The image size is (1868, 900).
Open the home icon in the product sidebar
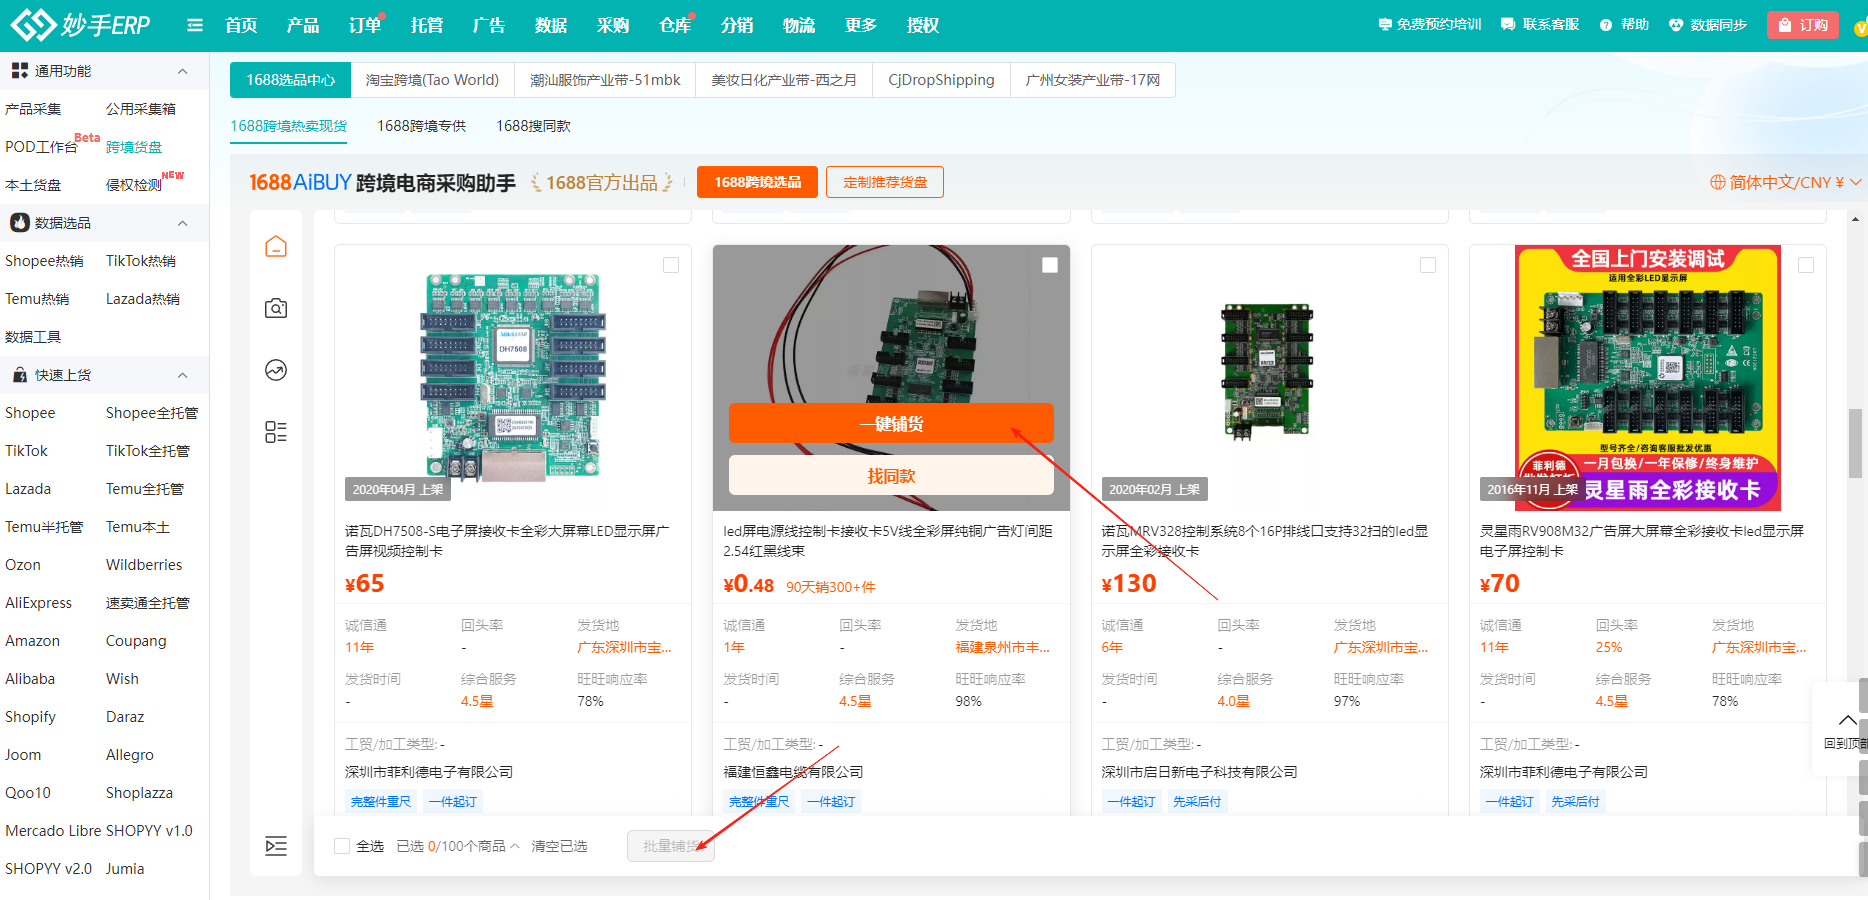tap(276, 247)
